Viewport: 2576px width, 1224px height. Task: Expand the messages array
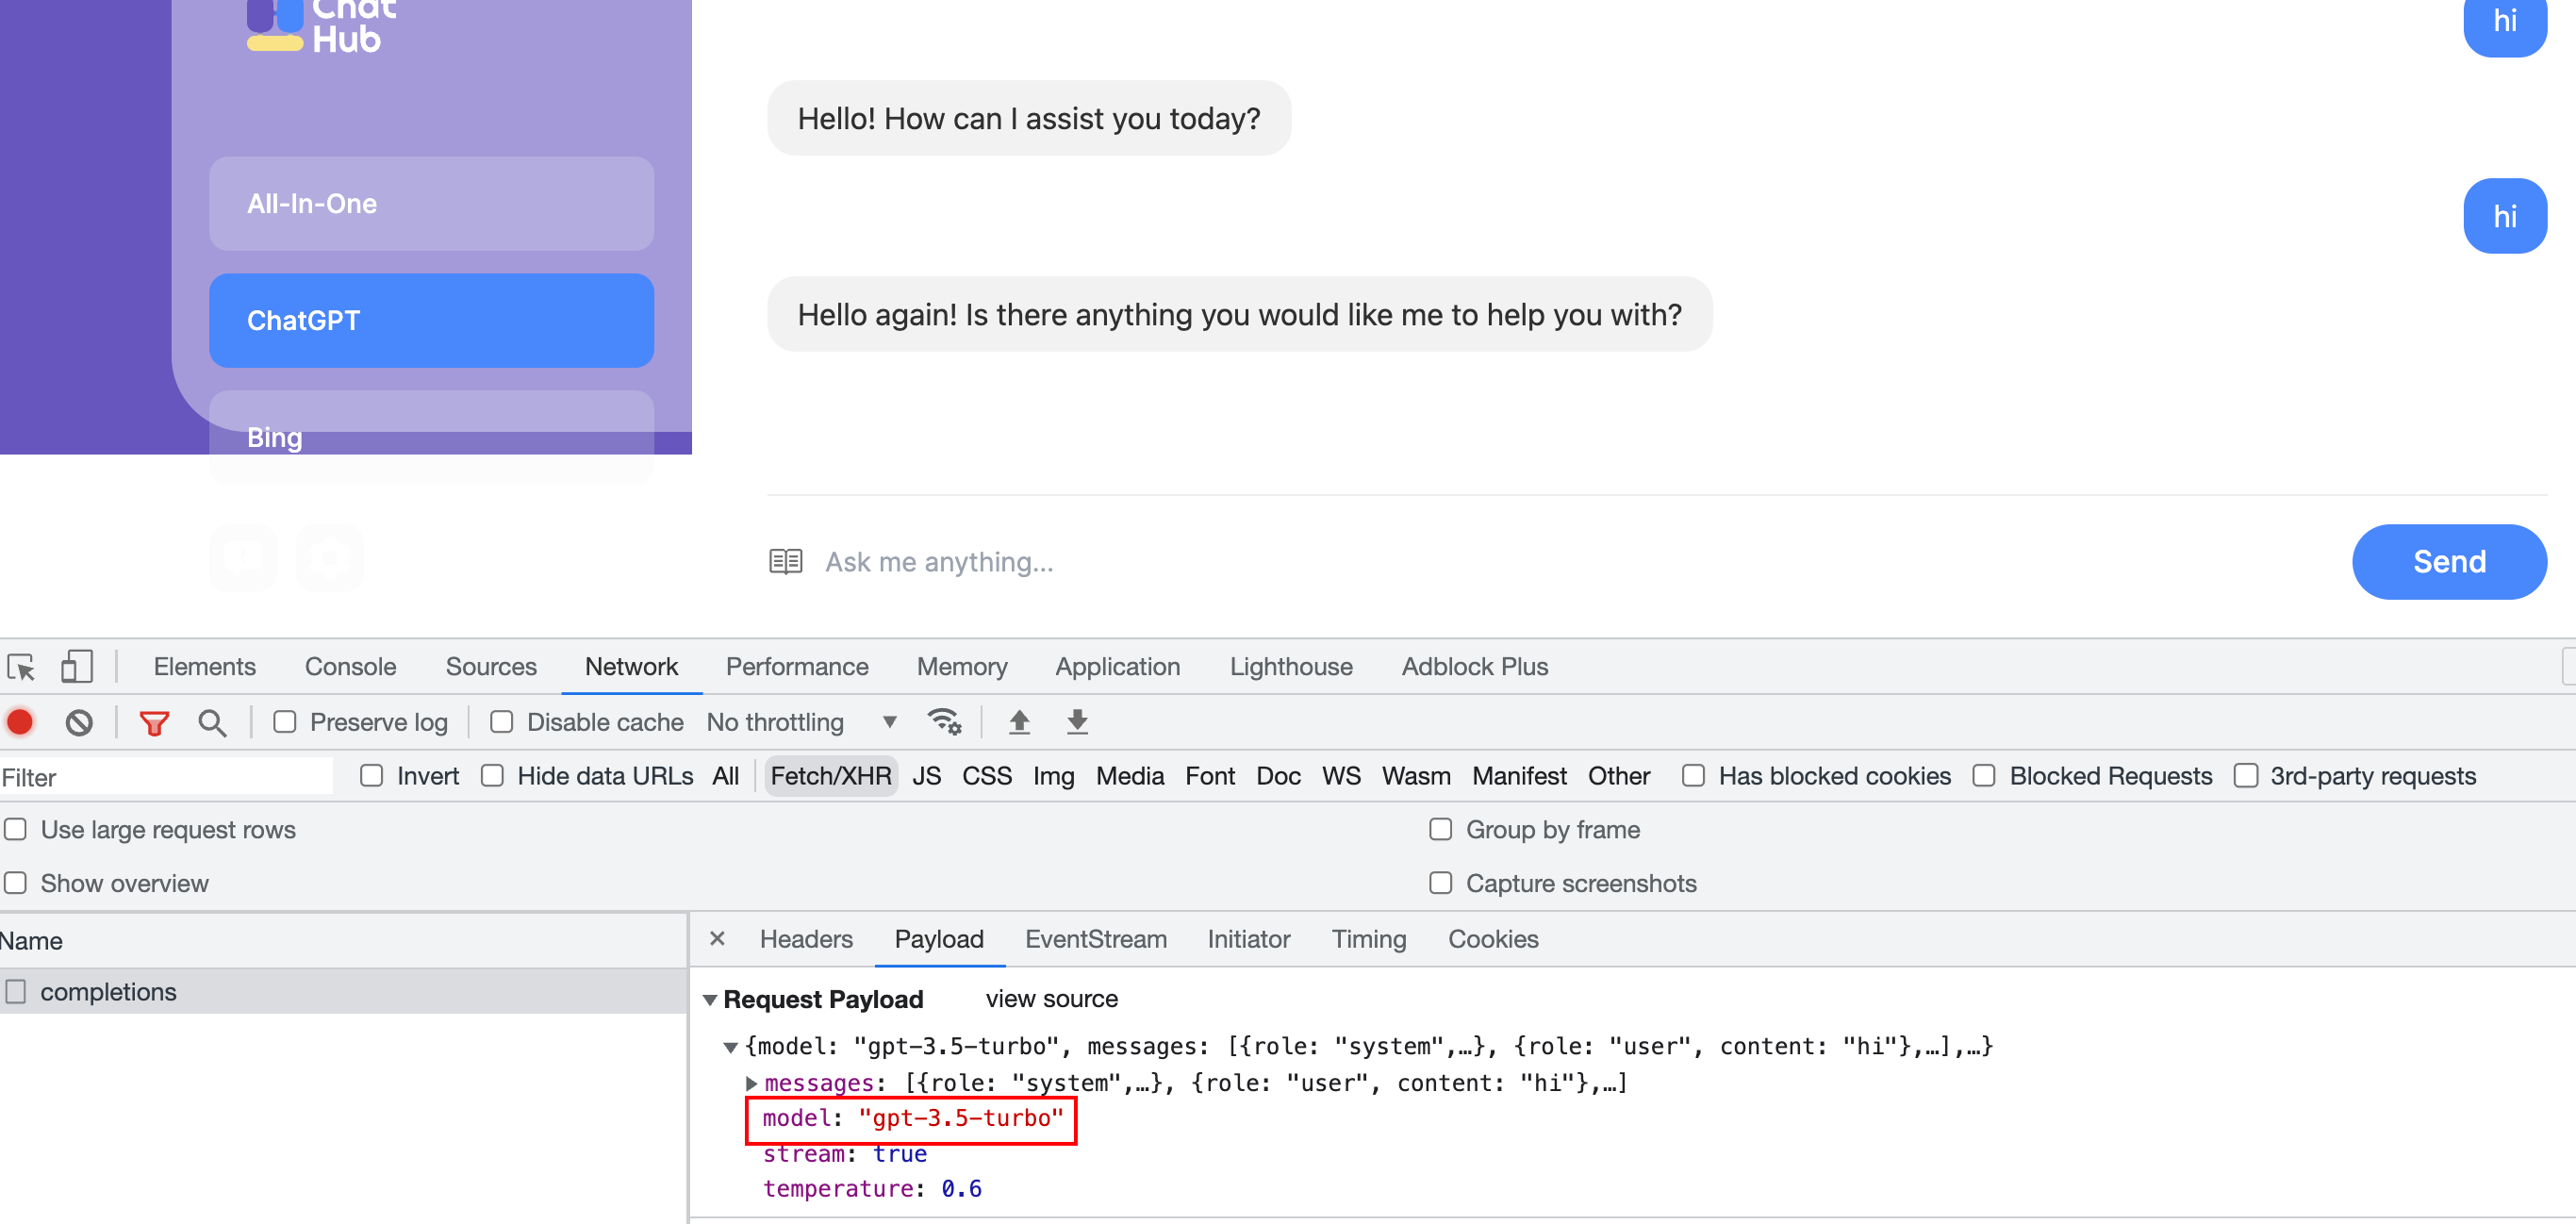click(751, 1083)
